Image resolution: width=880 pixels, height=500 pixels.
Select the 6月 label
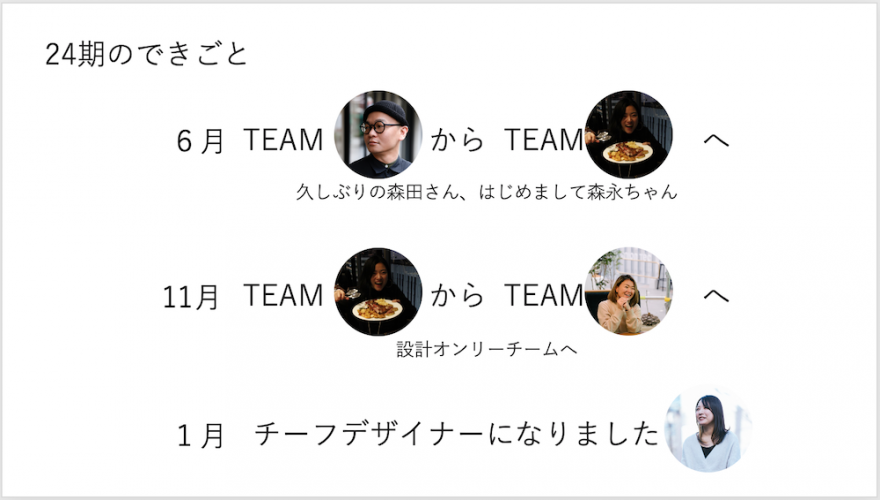pos(200,141)
